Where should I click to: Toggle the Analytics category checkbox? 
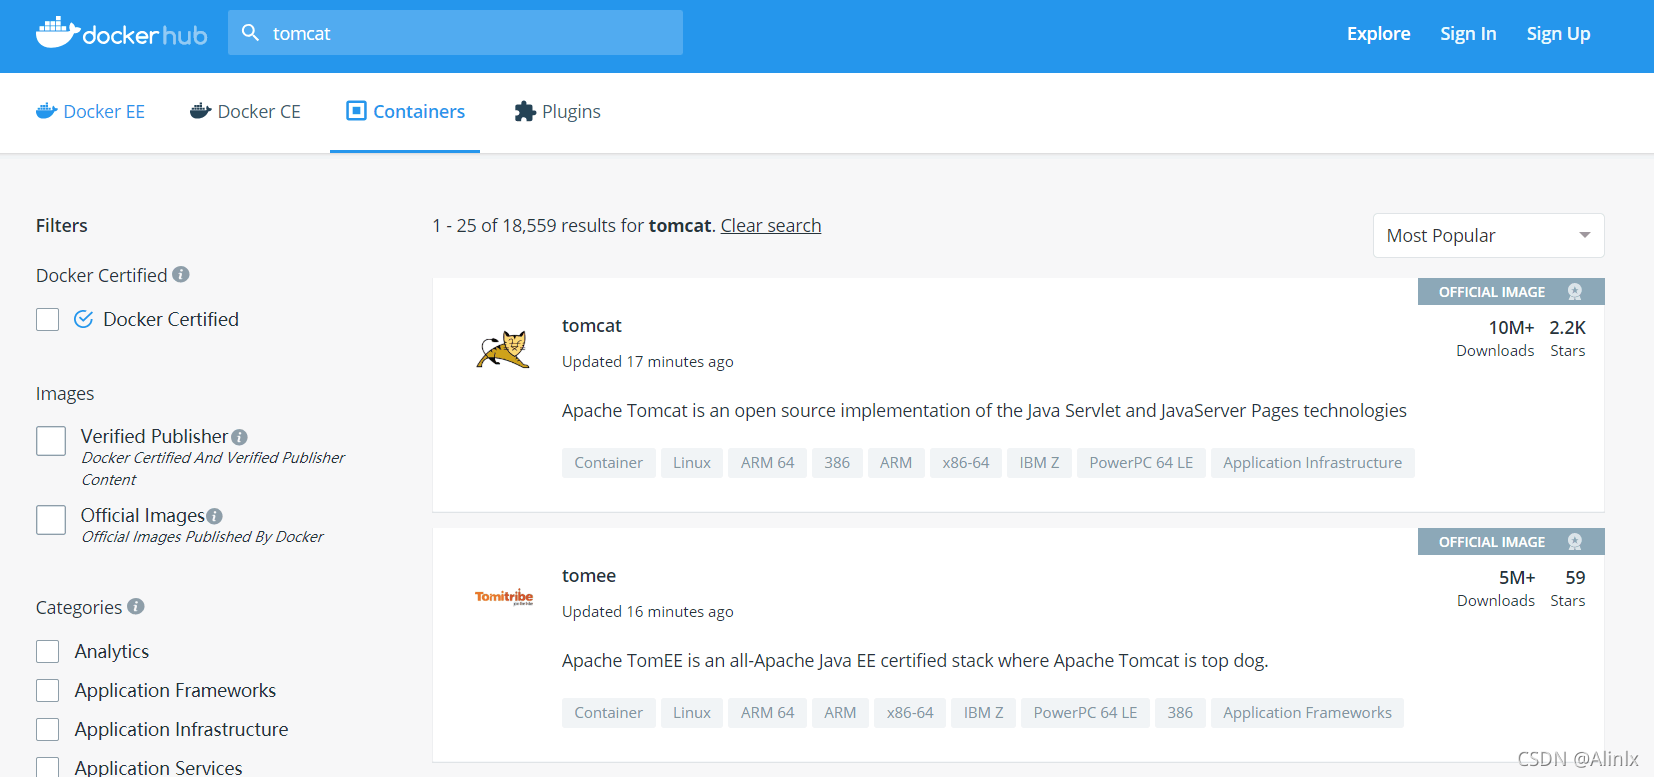pyautogui.click(x=47, y=651)
